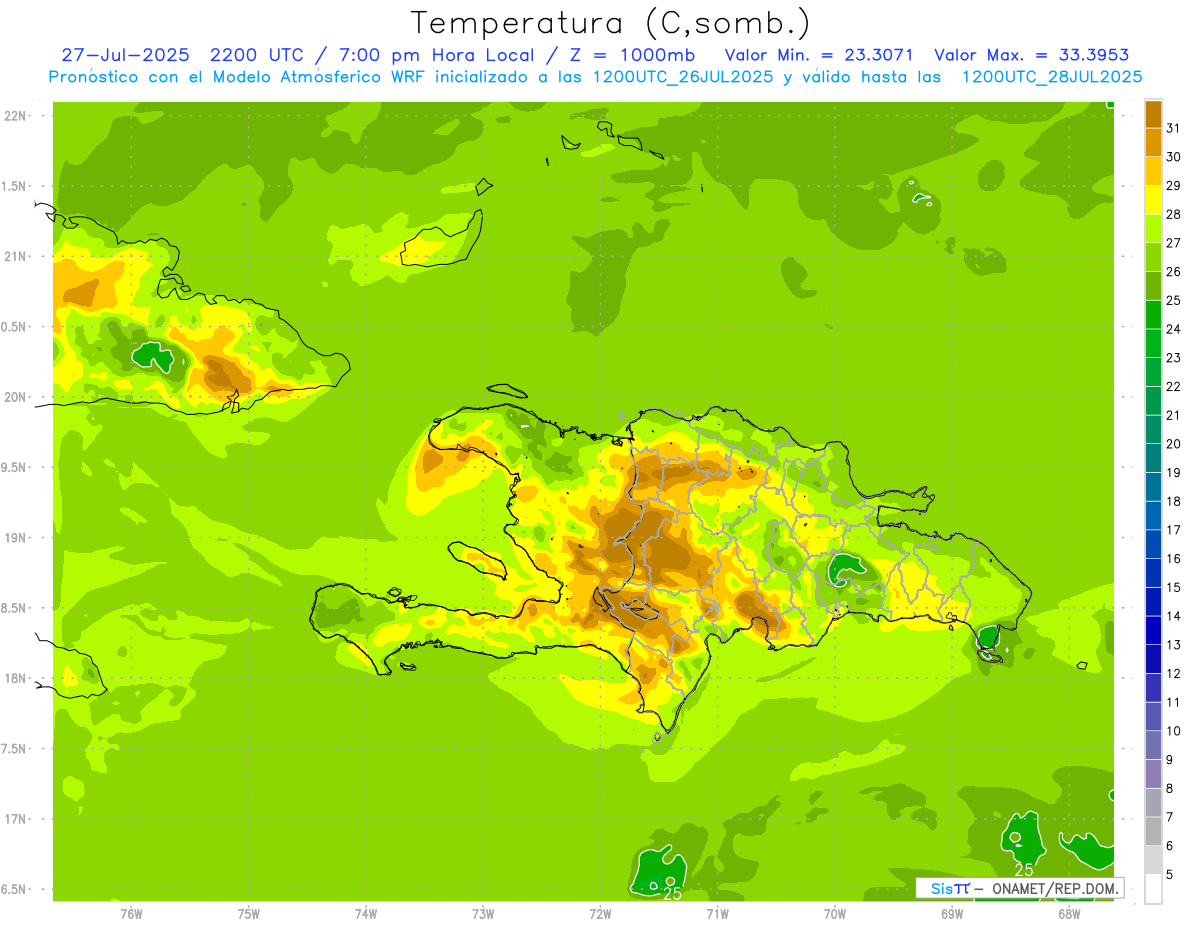Pick the brown legend swatch above 31
Viewport: 1200px width, 927px height.
click(x=1153, y=114)
